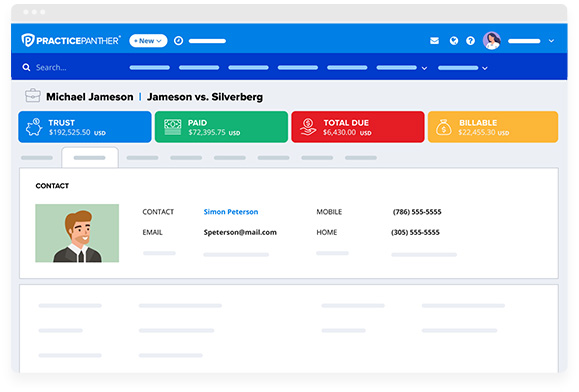
Task: Click the globe icon in header
Action: coord(454,41)
